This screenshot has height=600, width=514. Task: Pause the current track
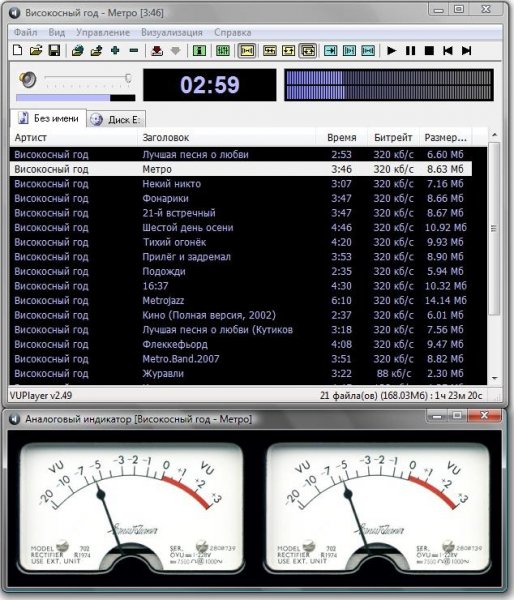point(410,51)
